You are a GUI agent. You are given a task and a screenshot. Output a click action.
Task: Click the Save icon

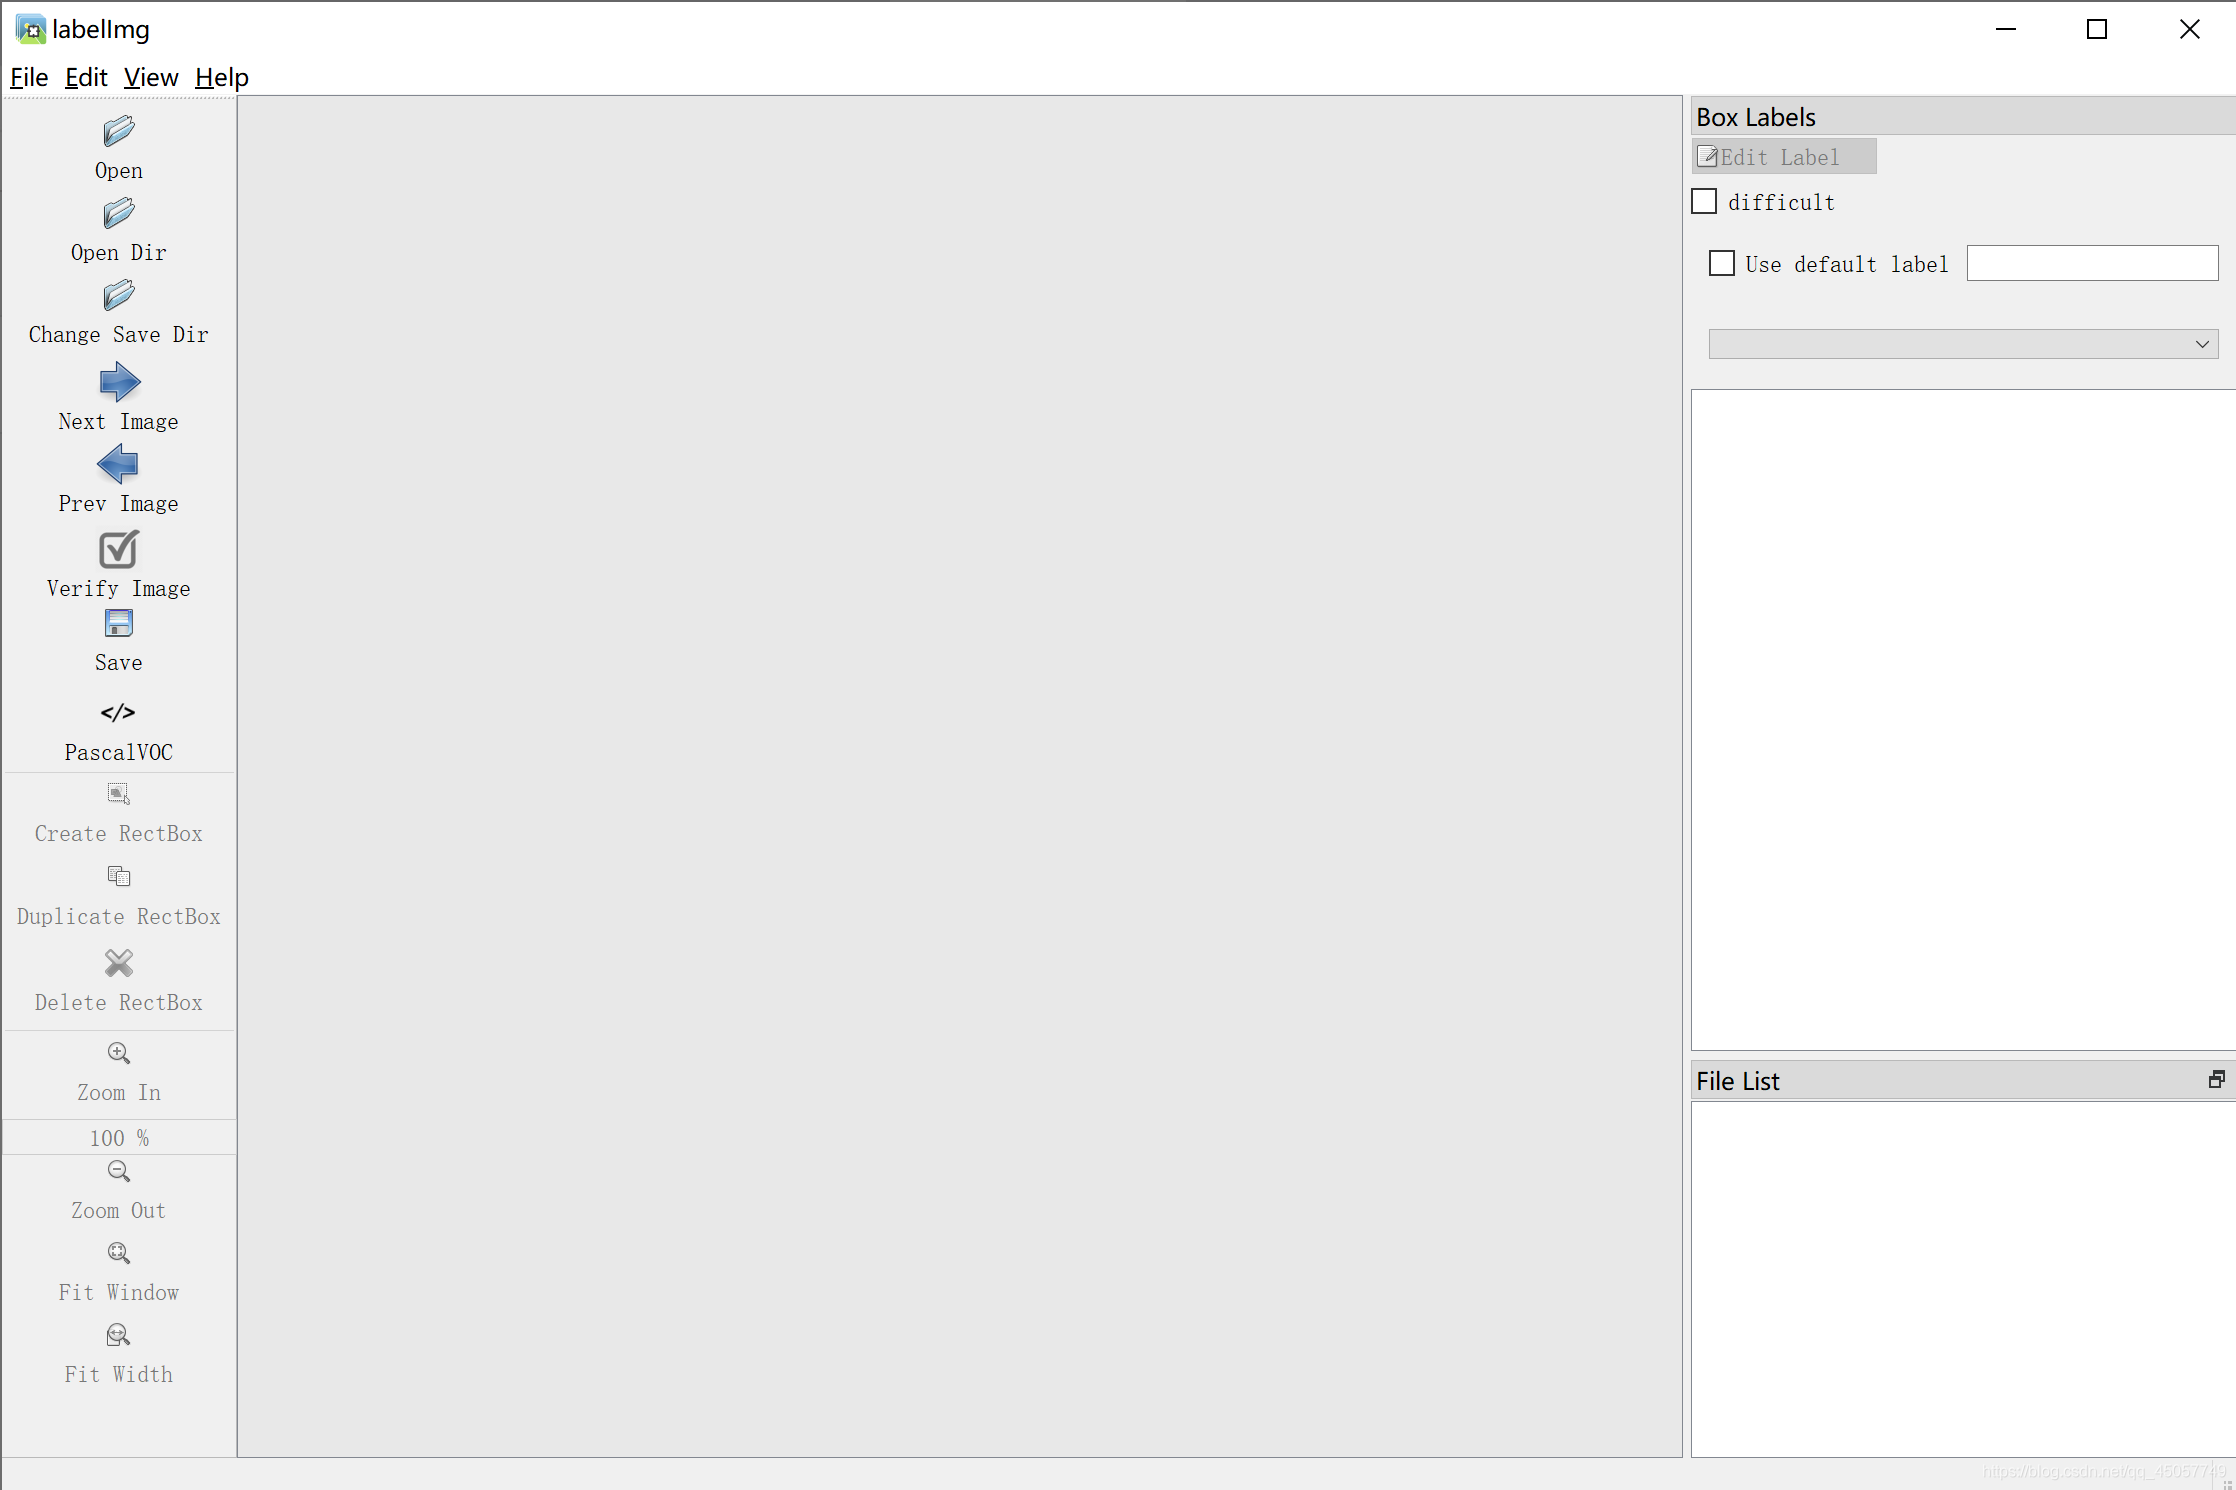(x=118, y=624)
